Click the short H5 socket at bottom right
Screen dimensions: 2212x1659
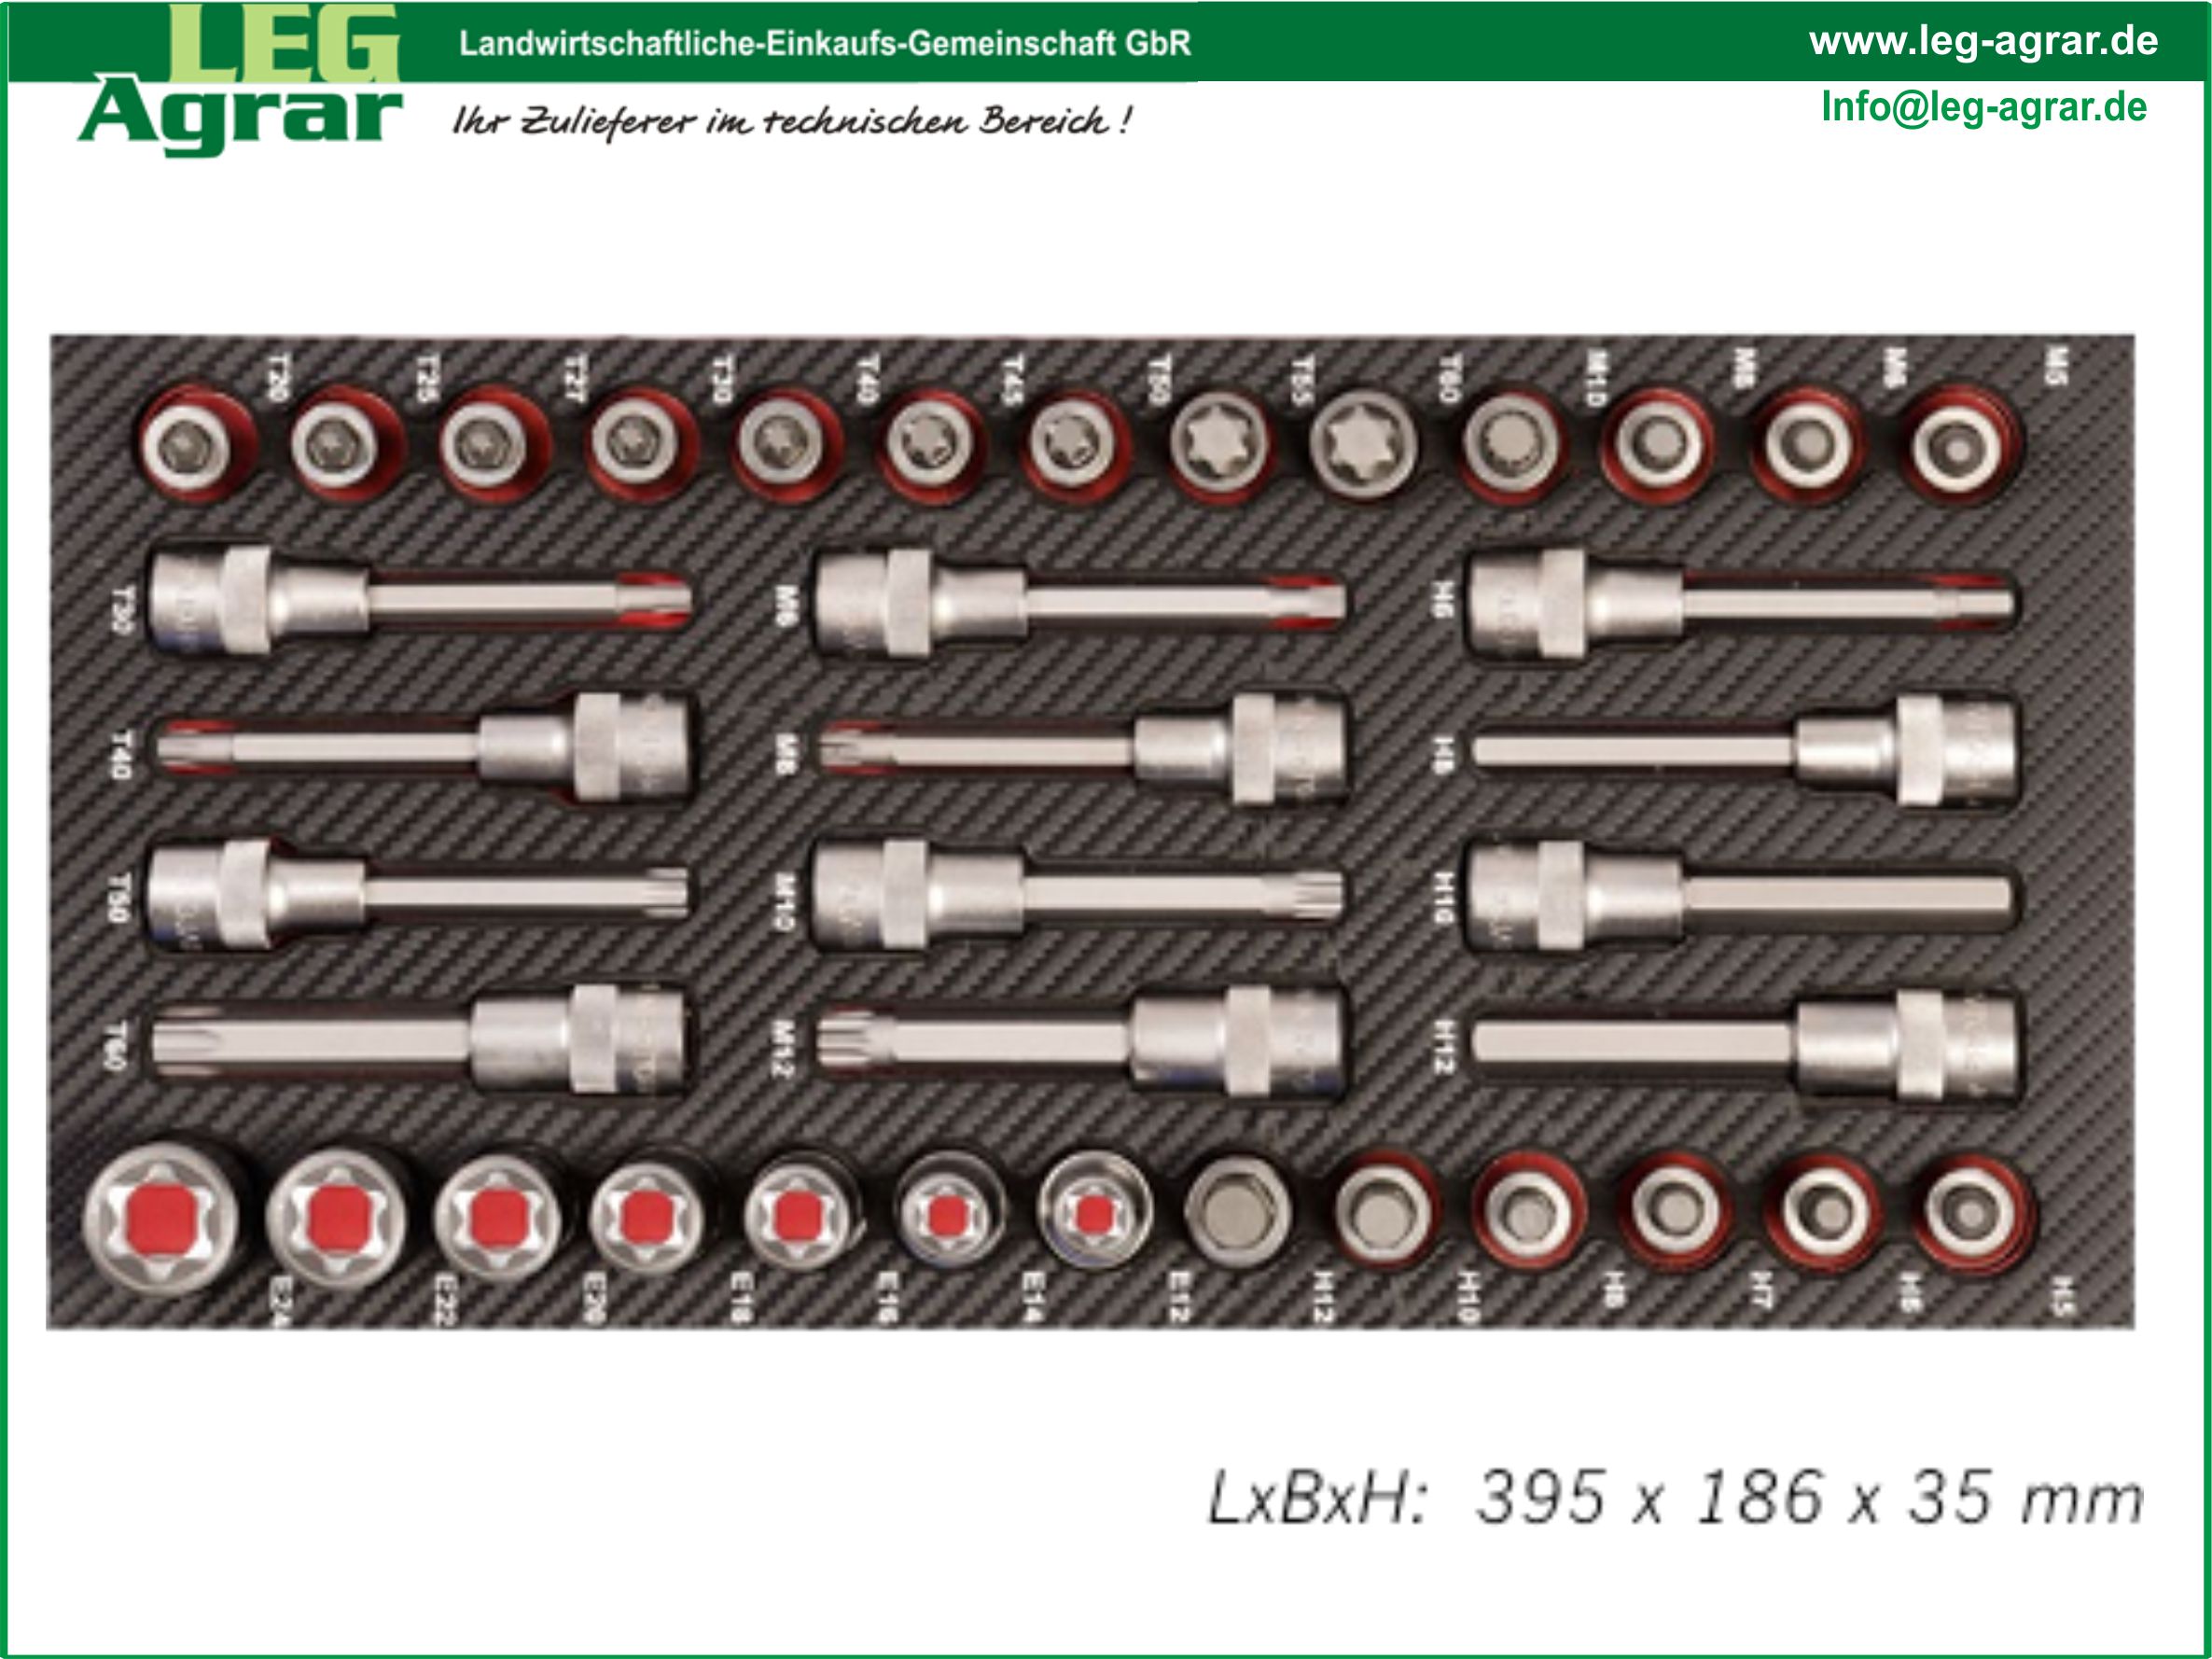tap(1973, 1213)
